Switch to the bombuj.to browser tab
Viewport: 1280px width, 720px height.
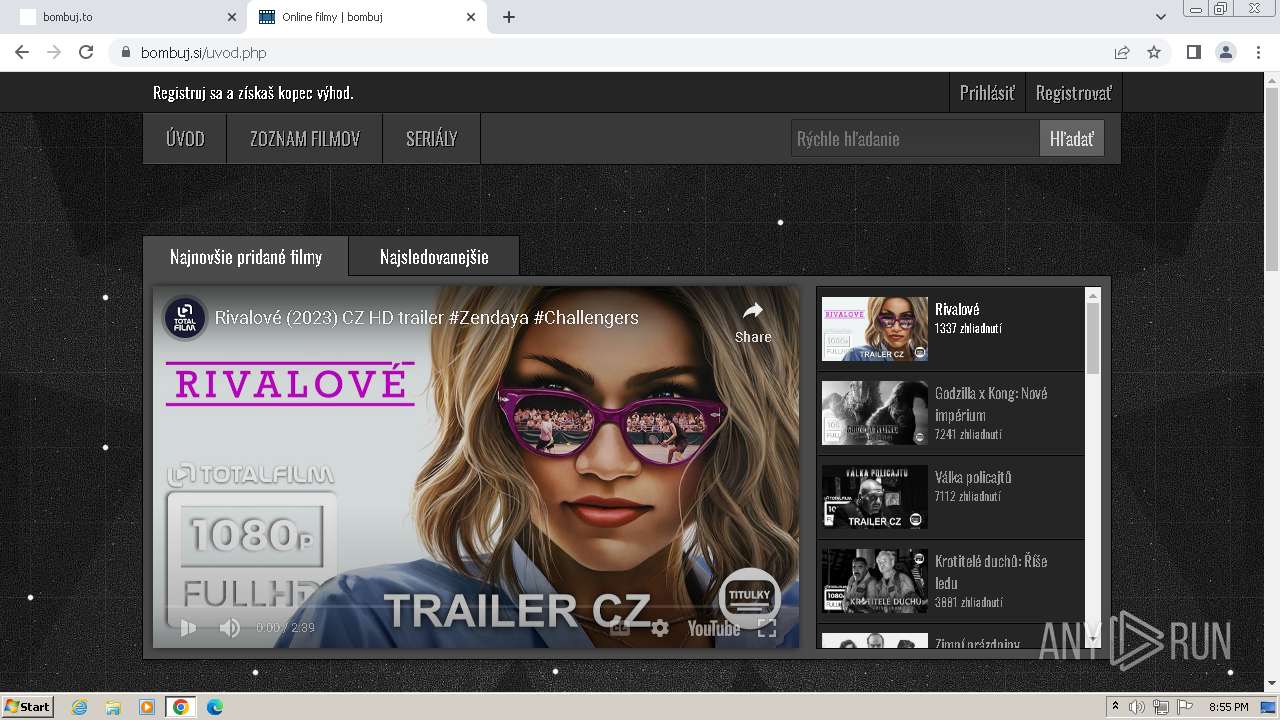click(x=125, y=17)
